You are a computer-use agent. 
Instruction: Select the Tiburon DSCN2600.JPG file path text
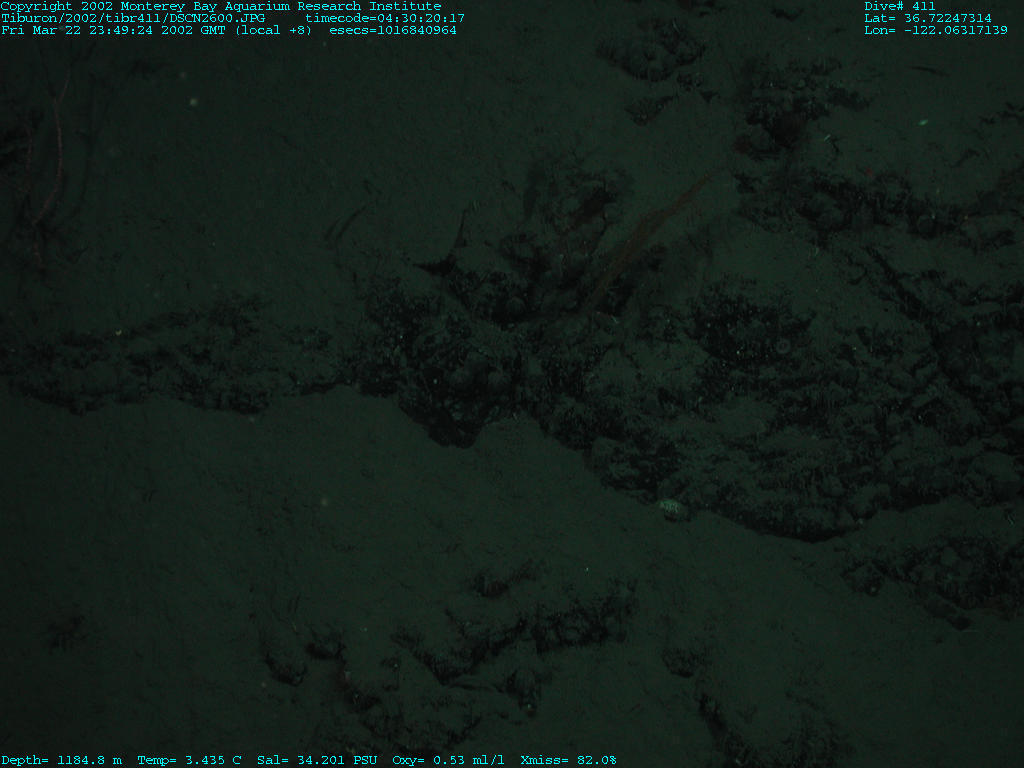(133, 18)
